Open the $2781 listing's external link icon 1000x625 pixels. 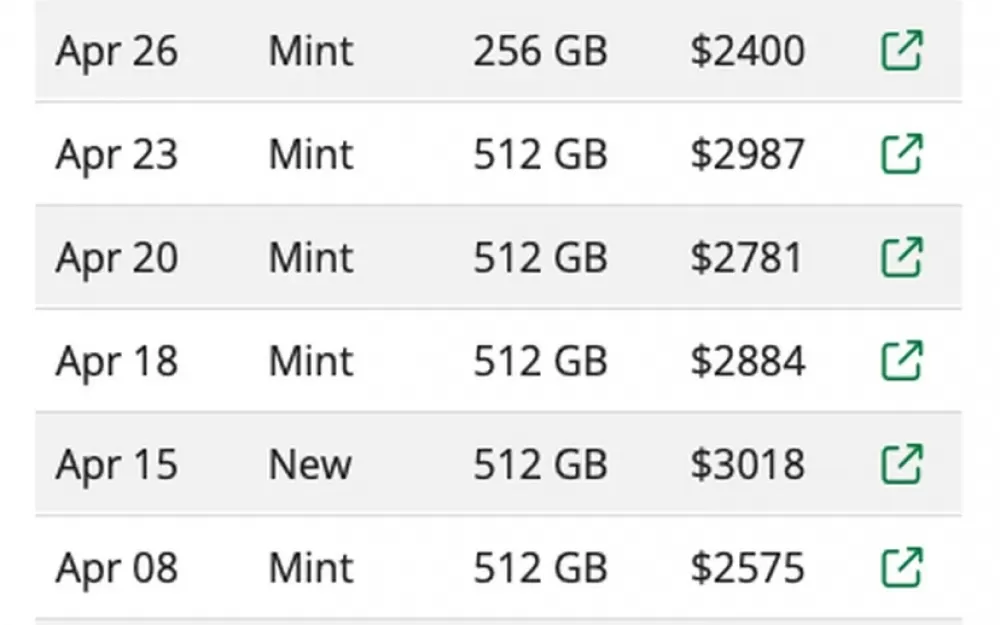[x=902, y=257]
